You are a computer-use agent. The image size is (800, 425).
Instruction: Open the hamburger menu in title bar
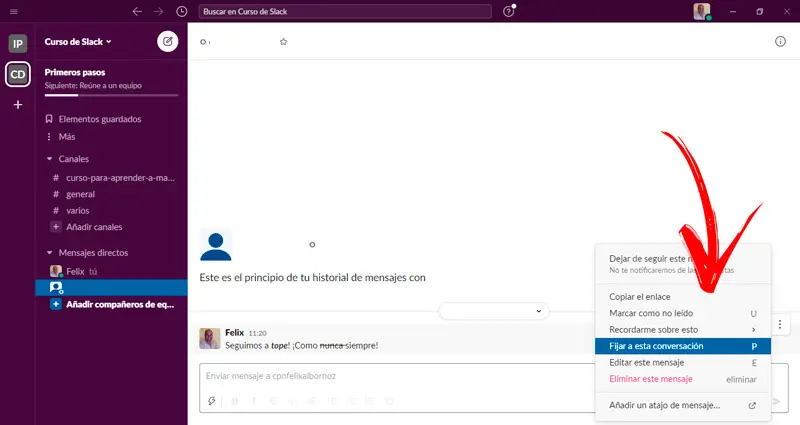pyautogui.click(x=14, y=11)
